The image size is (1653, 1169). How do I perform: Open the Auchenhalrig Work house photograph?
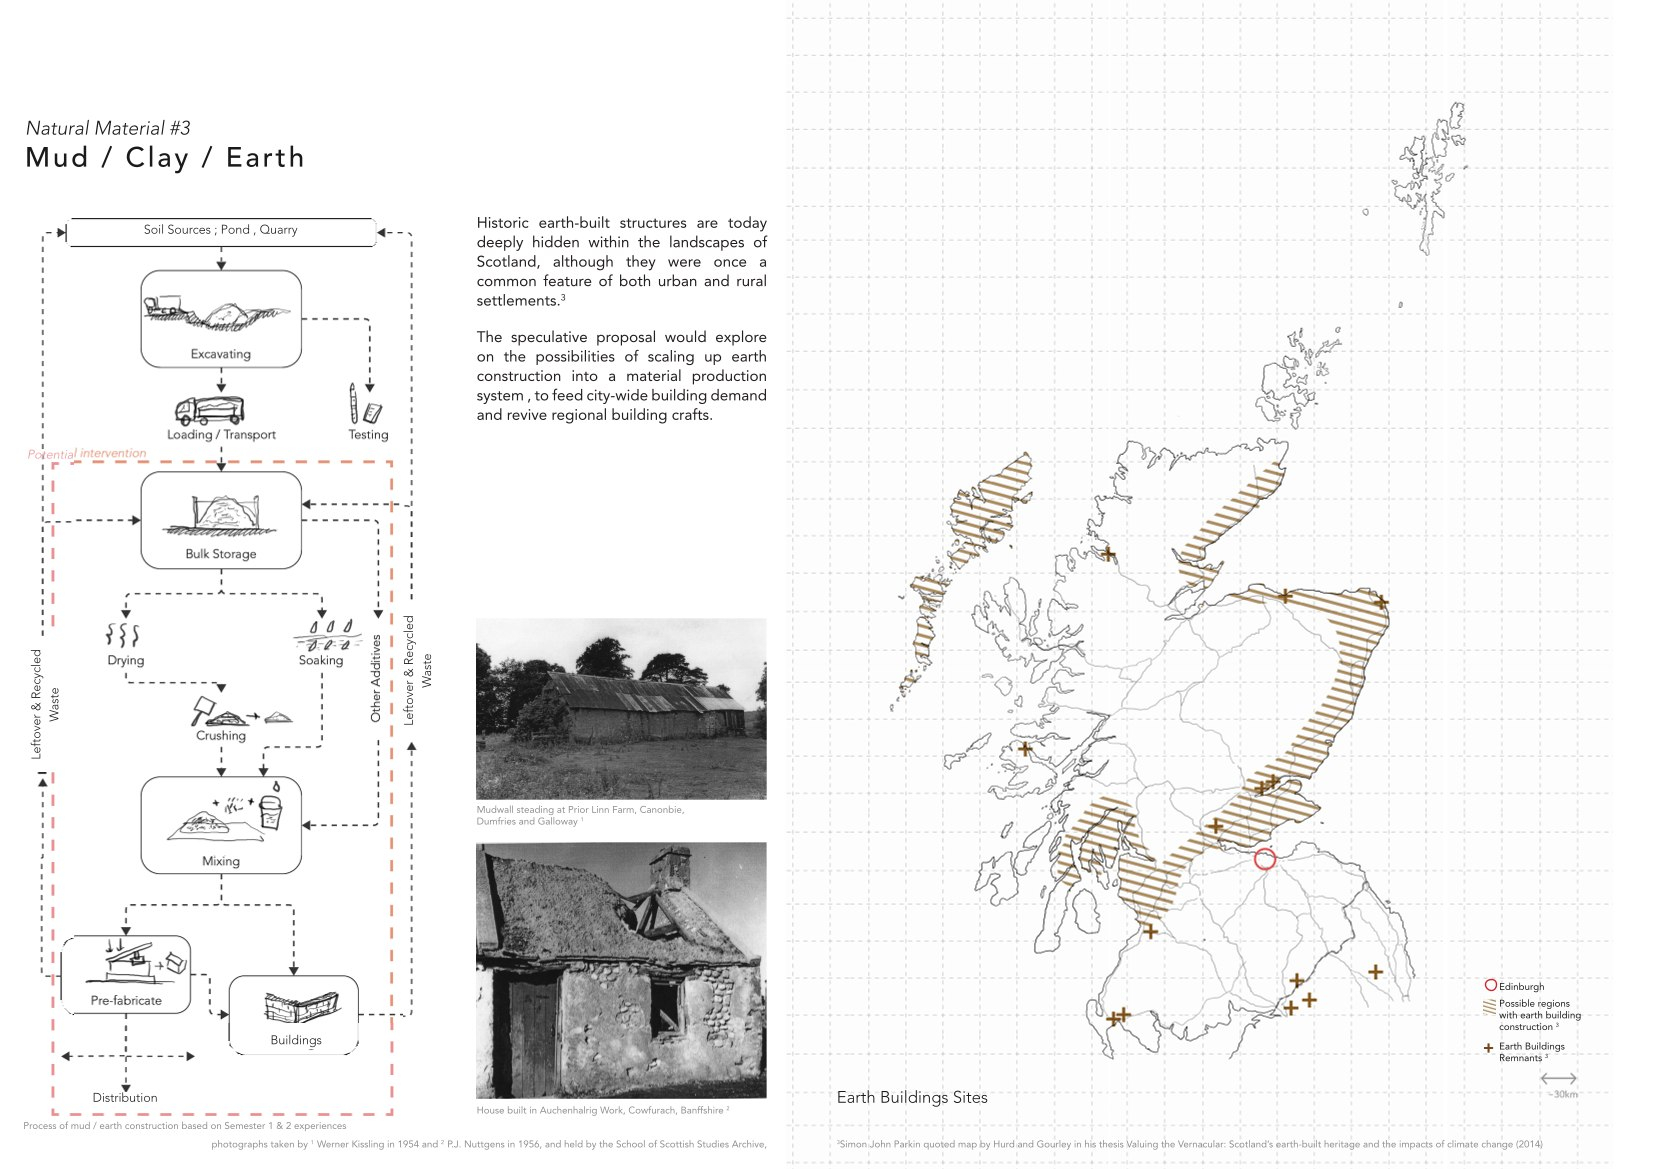pyautogui.click(x=621, y=970)
